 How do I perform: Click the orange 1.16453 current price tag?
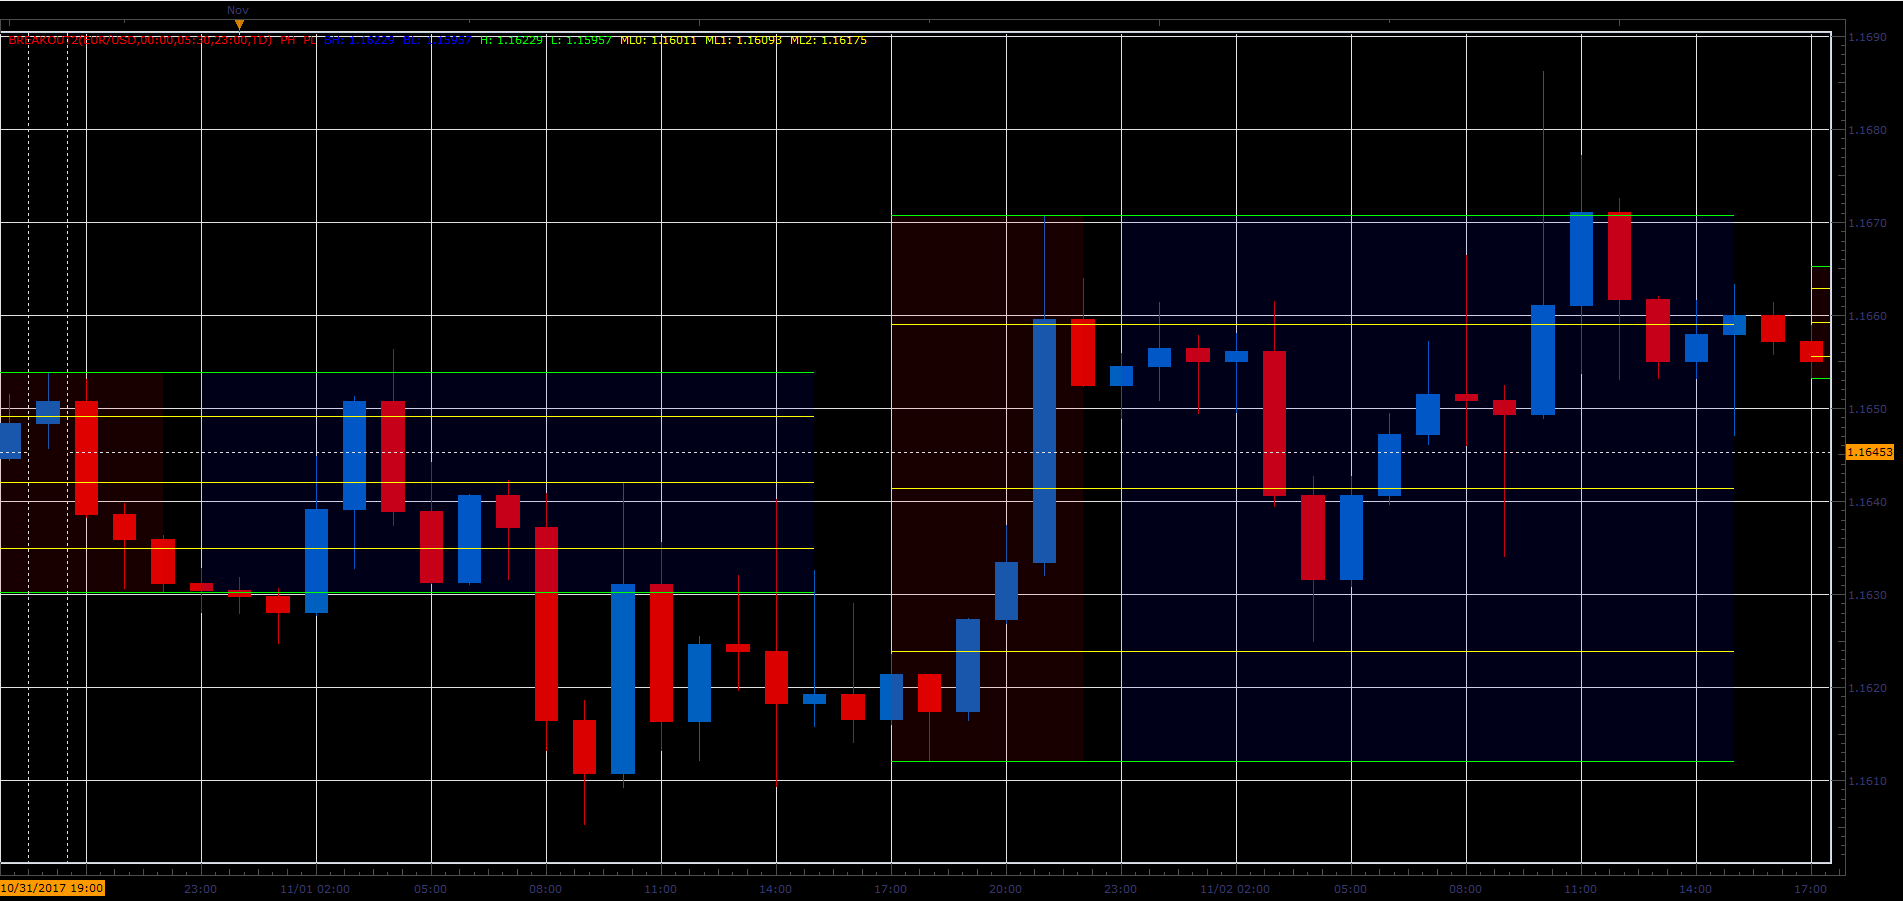click(1869, 452)
